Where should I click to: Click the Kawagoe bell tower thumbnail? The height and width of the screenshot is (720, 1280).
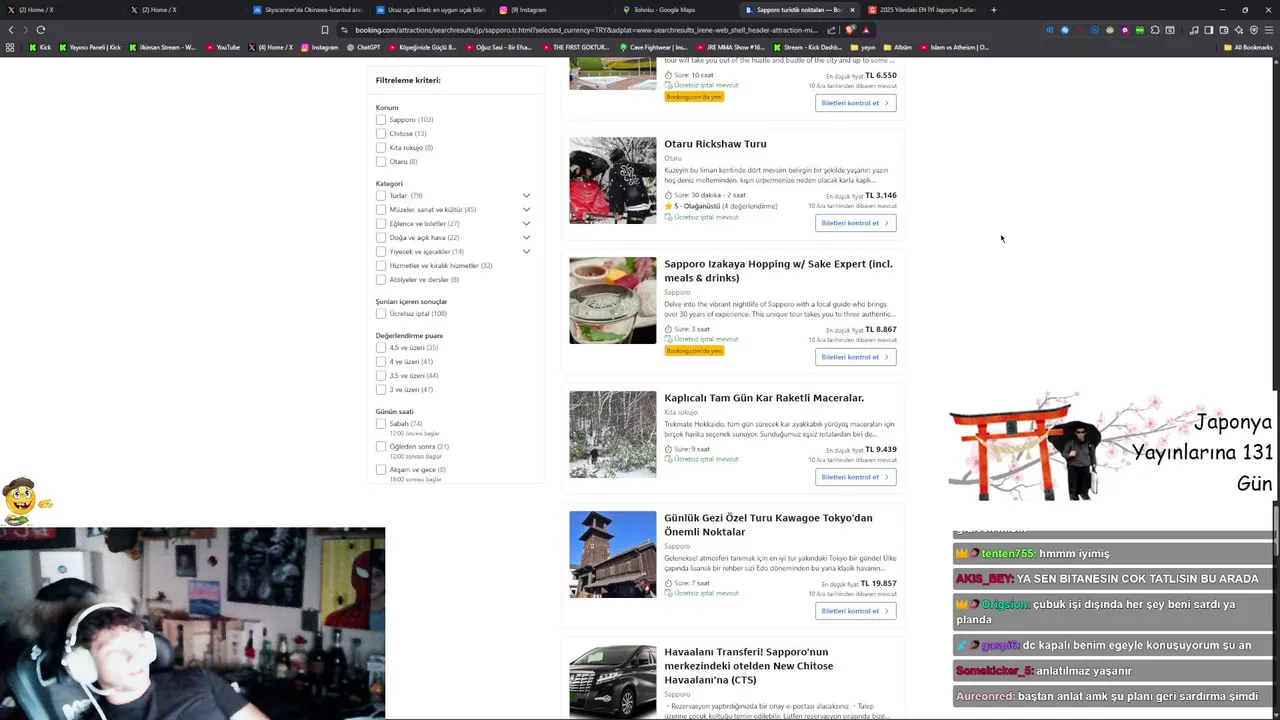tap(613, 554)
